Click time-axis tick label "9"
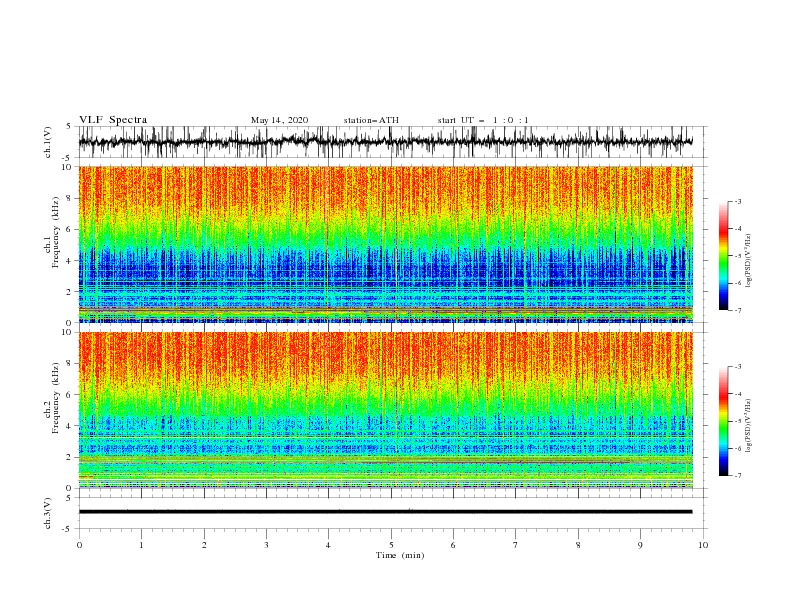Screen dimensions: 792x612 pyautogui.click(x=640, y=545)
